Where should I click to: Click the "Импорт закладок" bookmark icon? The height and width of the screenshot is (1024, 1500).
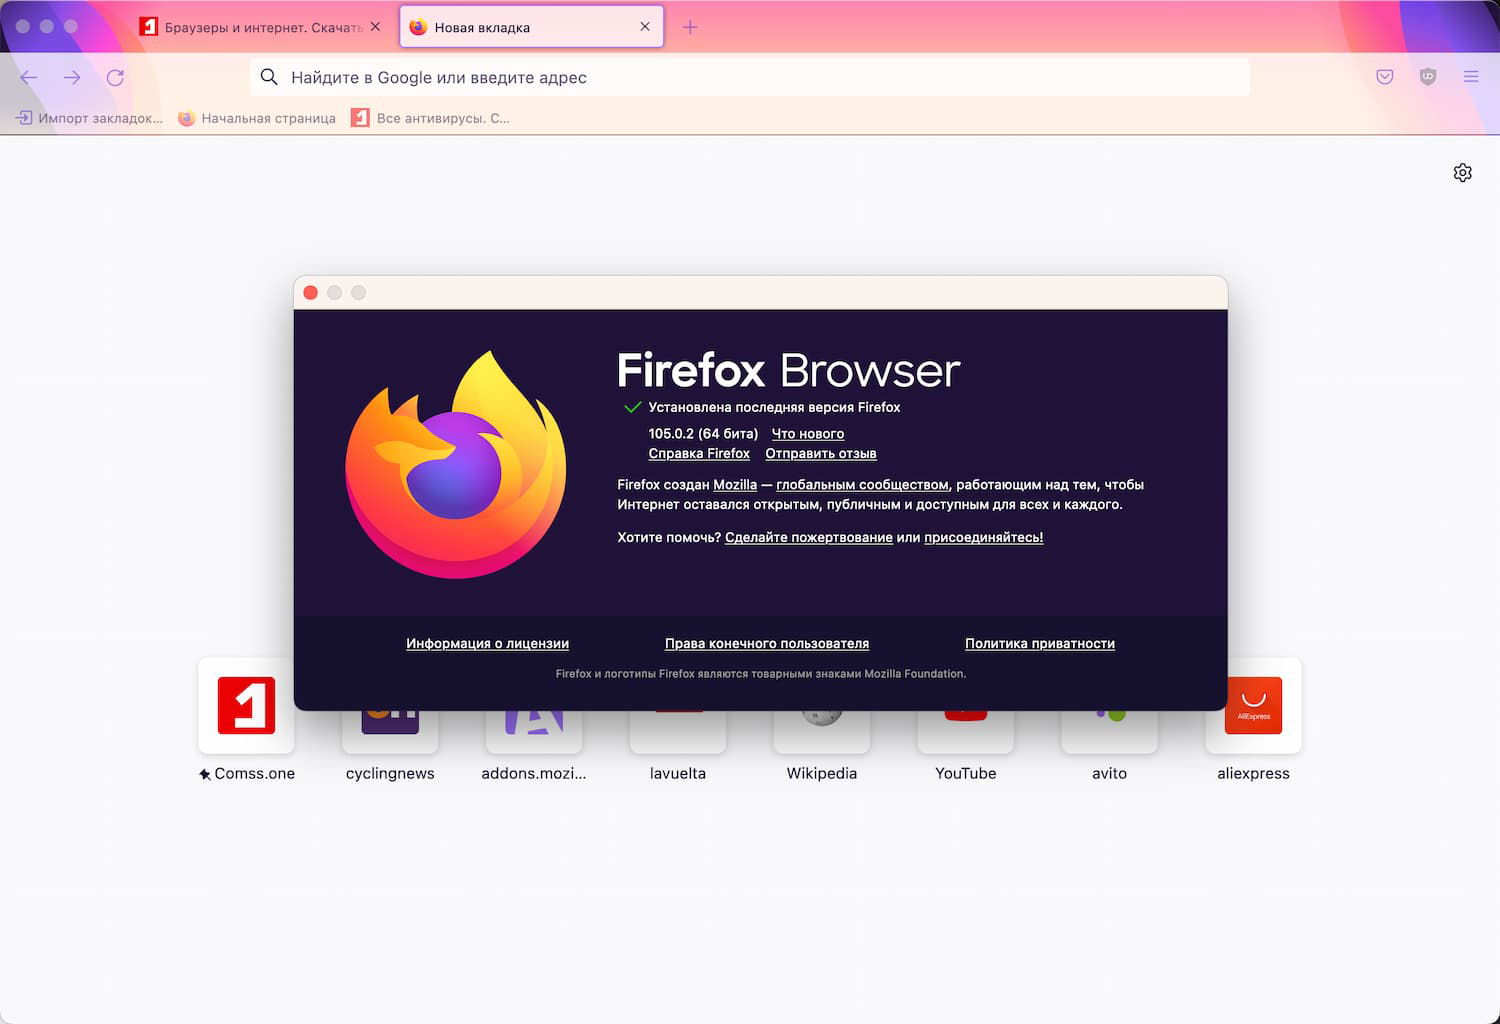click(x=24, y=118)
